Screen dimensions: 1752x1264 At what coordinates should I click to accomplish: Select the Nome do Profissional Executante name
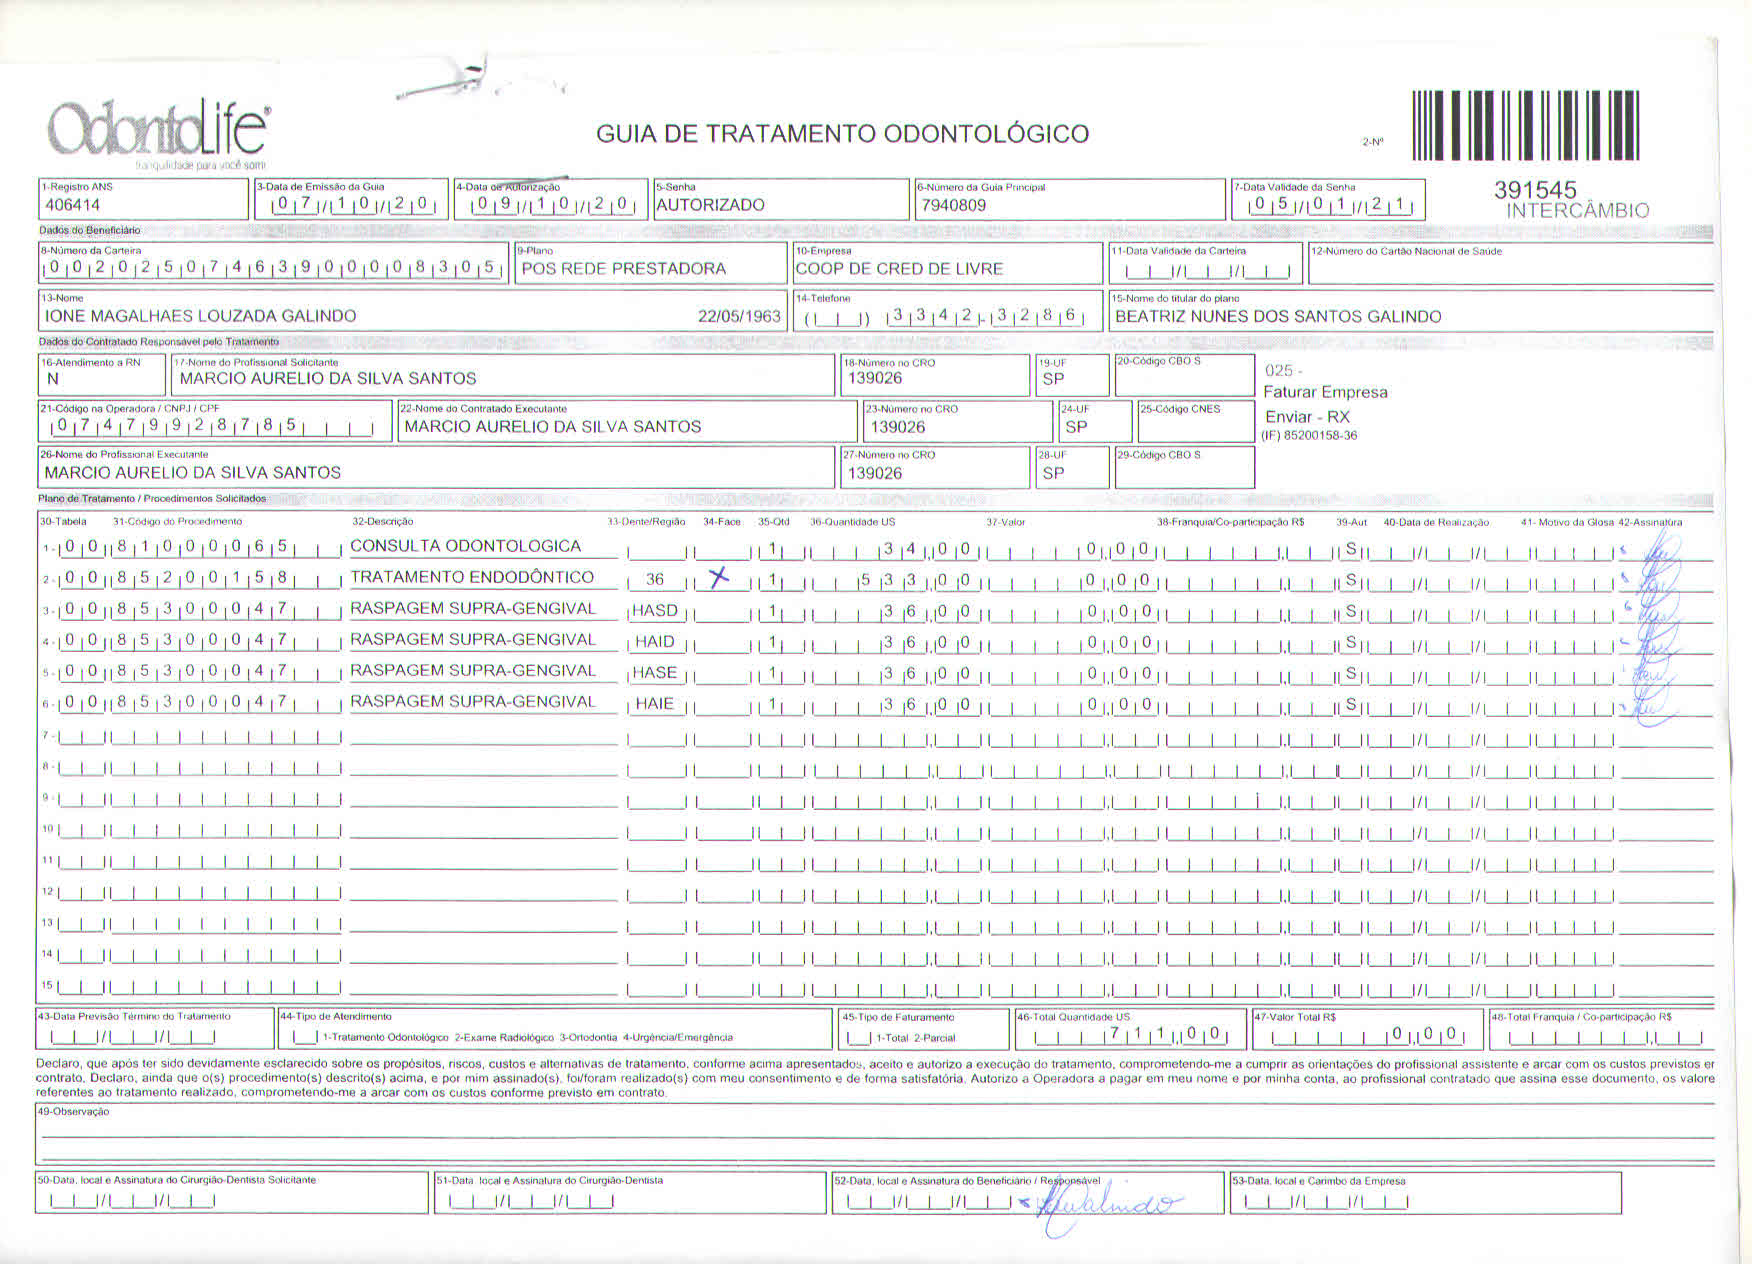pos(193,473)
